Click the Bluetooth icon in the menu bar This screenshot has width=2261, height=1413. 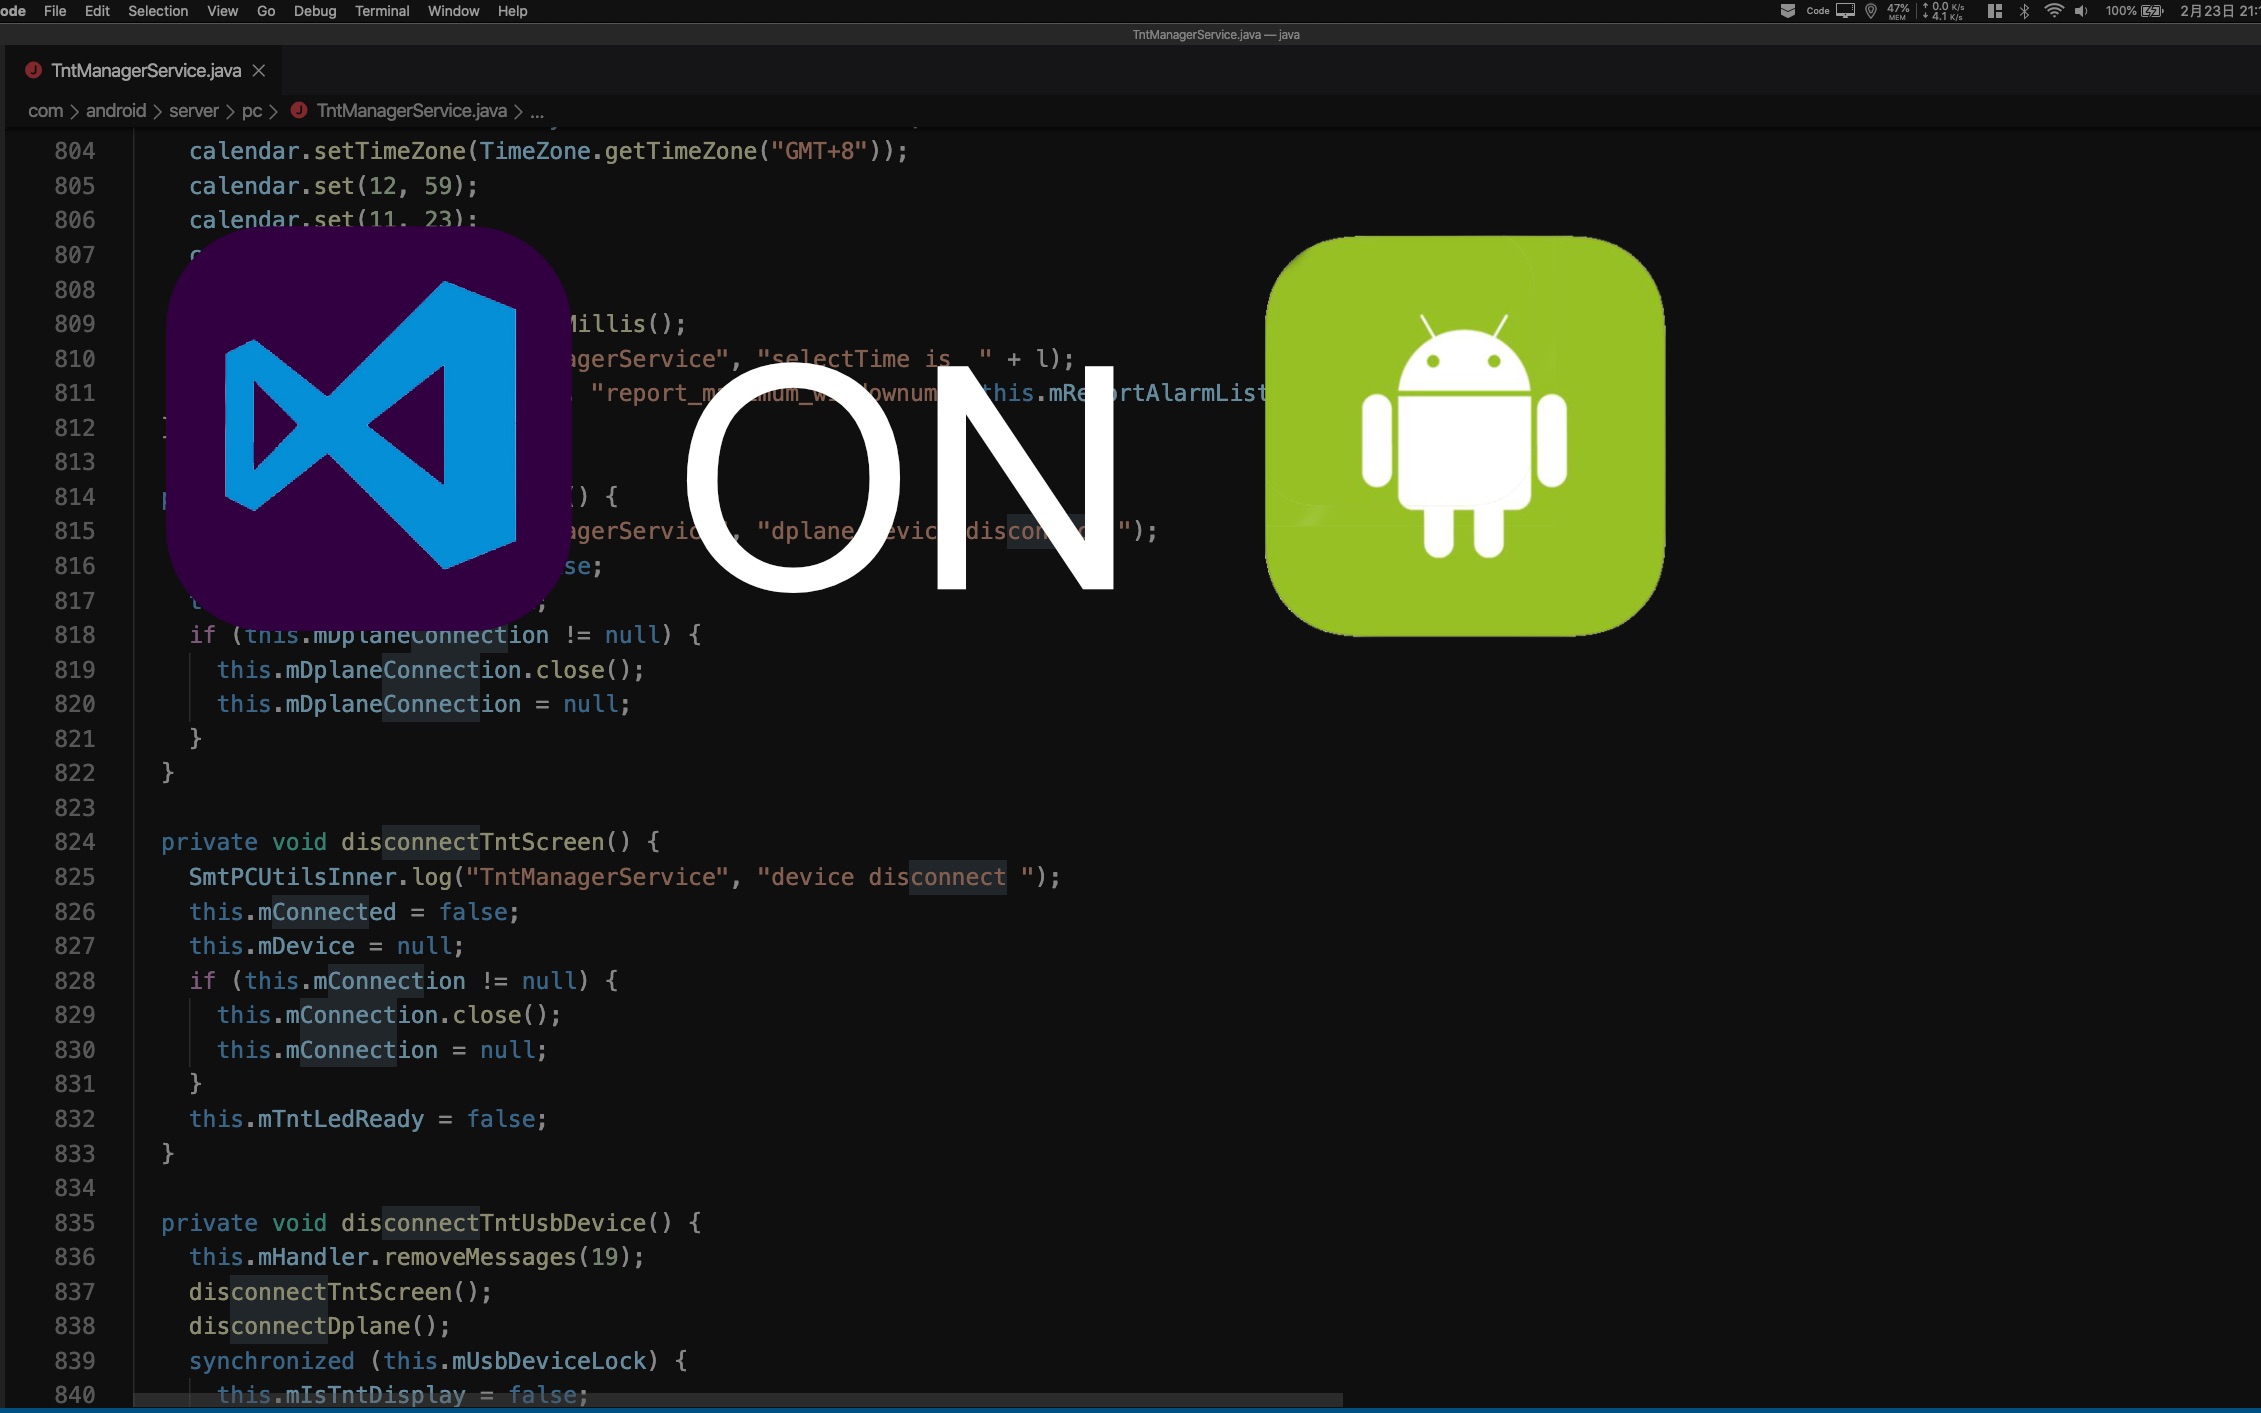[x=2024, y=11]
